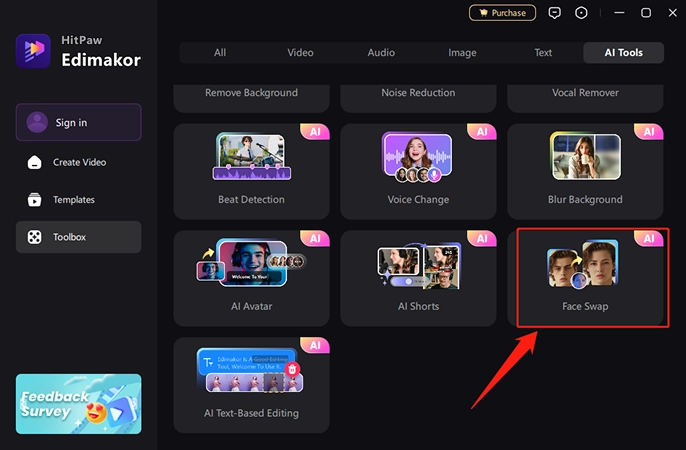Click the Beat Detection illustration
Viewport: 686px width, 450px height.
point(252,157)
